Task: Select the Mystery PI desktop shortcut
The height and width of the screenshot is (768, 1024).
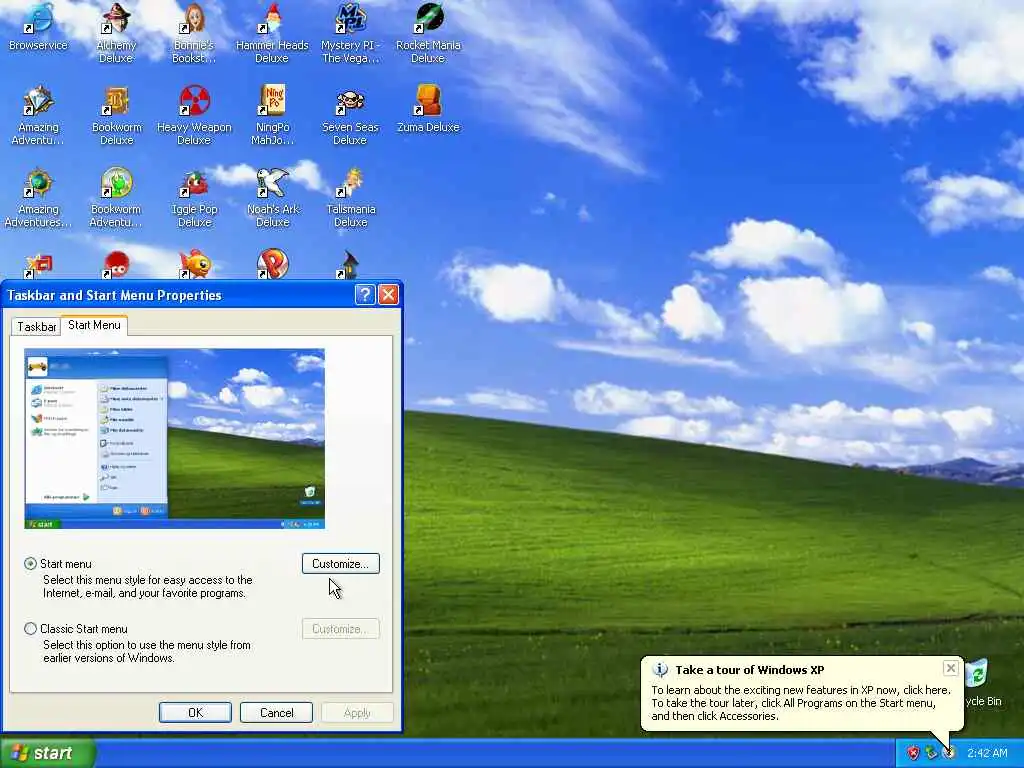Action: (x=351, y=33)
